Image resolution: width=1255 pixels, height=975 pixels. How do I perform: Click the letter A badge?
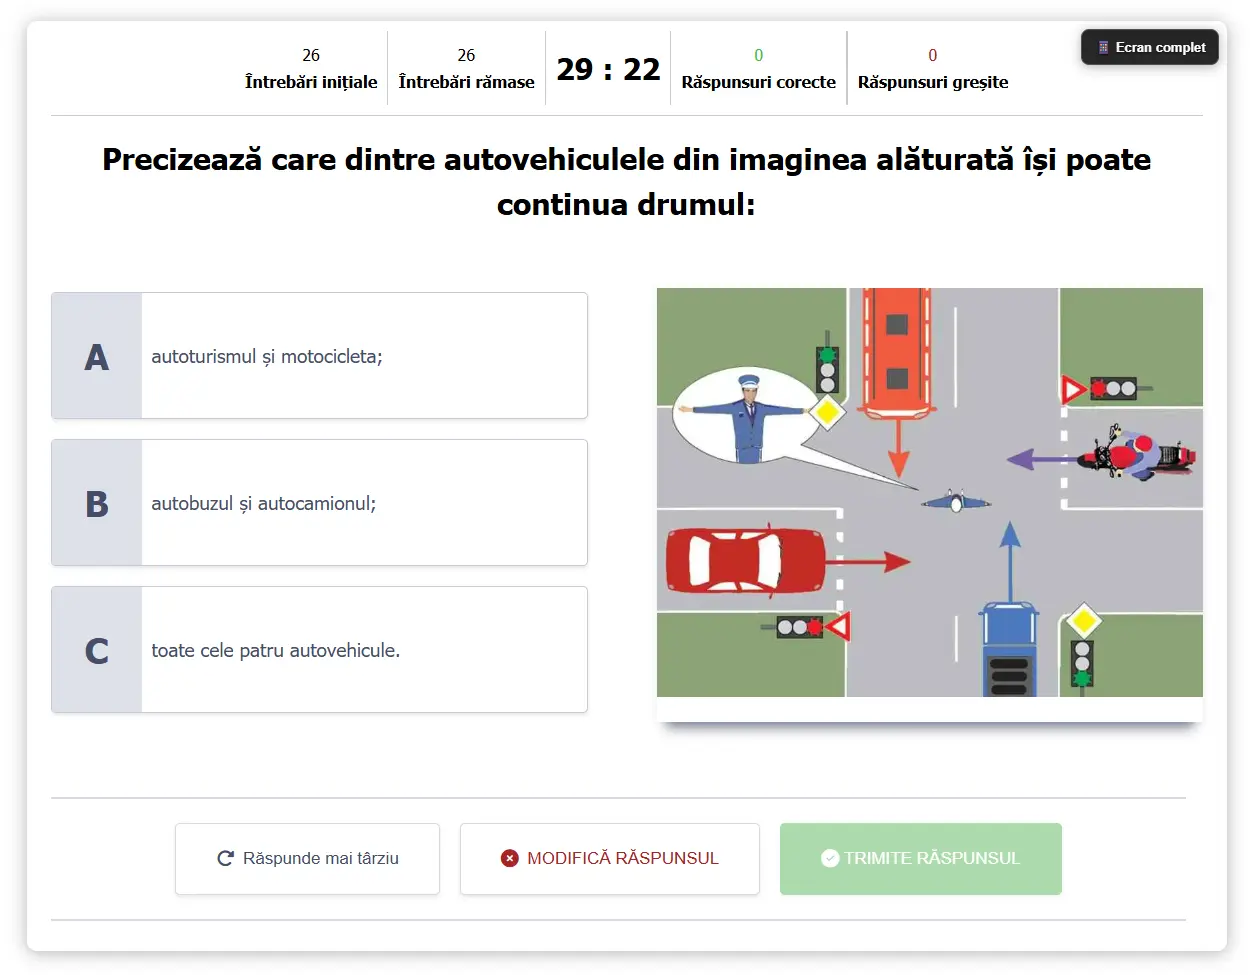click(x=97, y=356)
